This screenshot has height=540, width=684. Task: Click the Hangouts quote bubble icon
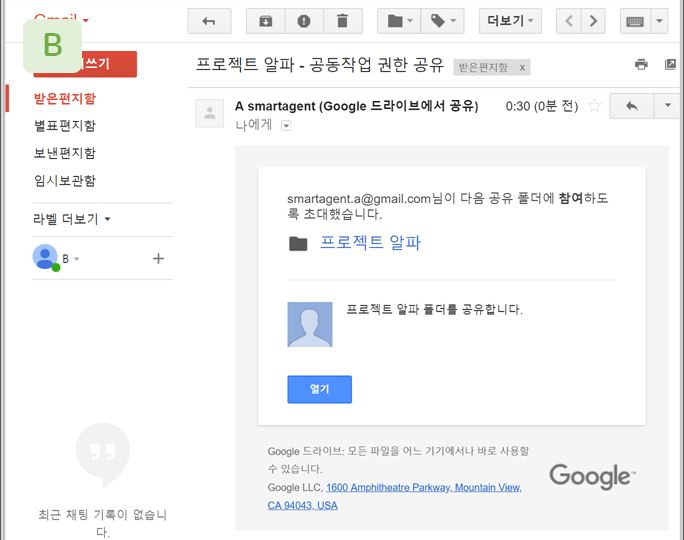click(103, 455)
